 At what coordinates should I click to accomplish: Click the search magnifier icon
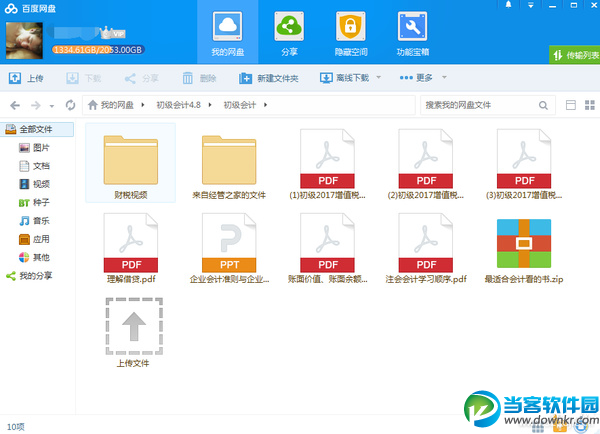click(x=543, y=105)
